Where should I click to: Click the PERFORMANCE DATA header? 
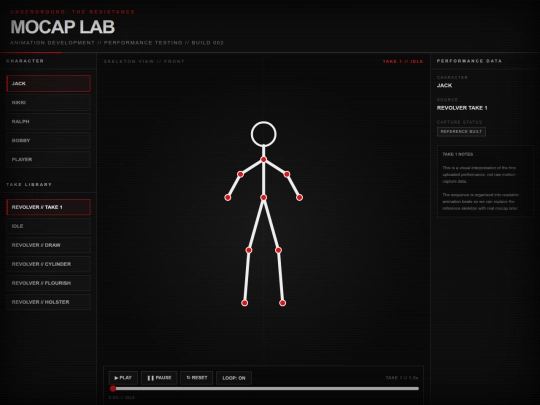pyautogui.click(x=469, y=61)
